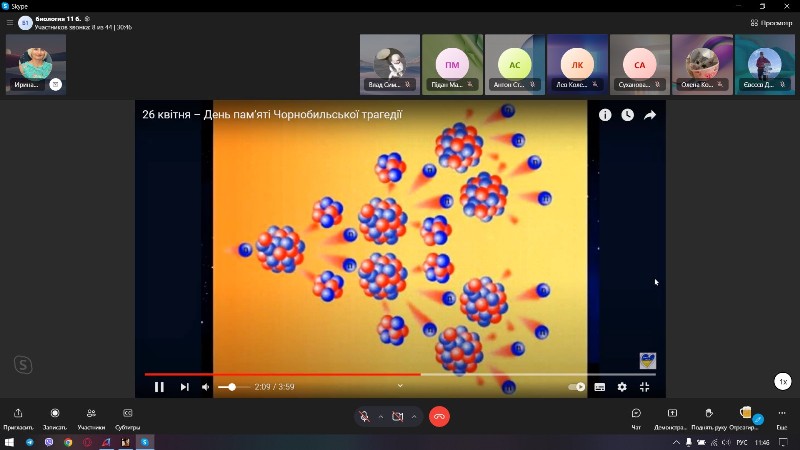Expand microphone options chevron
Viewport: 800px width, 450px height.
point(380,416)
